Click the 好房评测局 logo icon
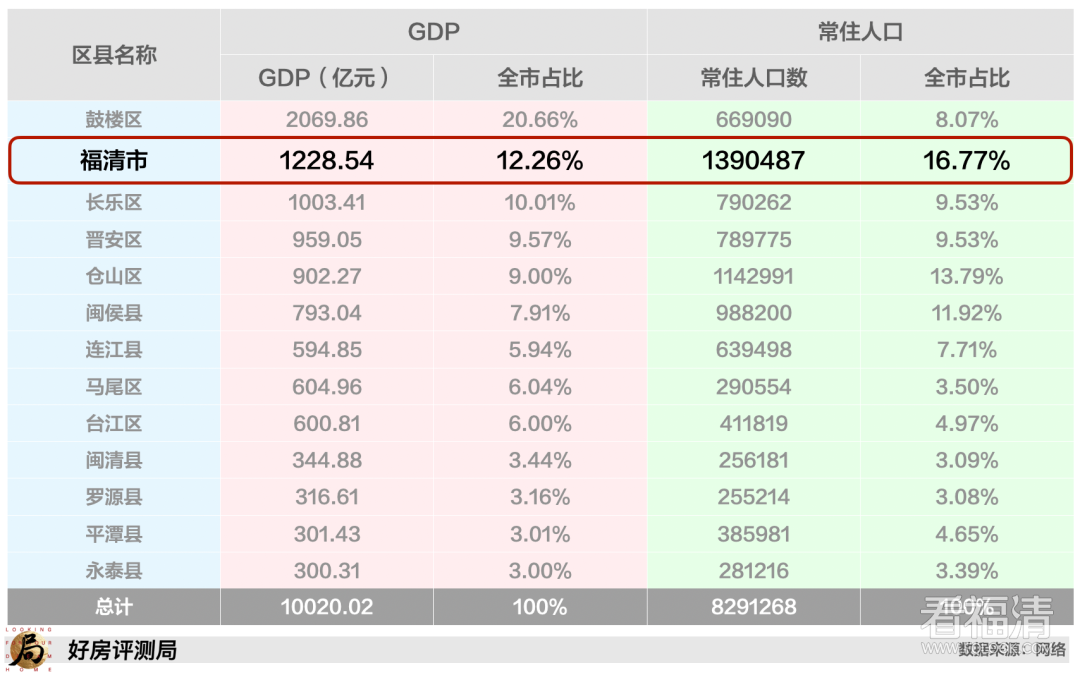The height and width of the screenshot is (675, 1080). click(27, 650)
